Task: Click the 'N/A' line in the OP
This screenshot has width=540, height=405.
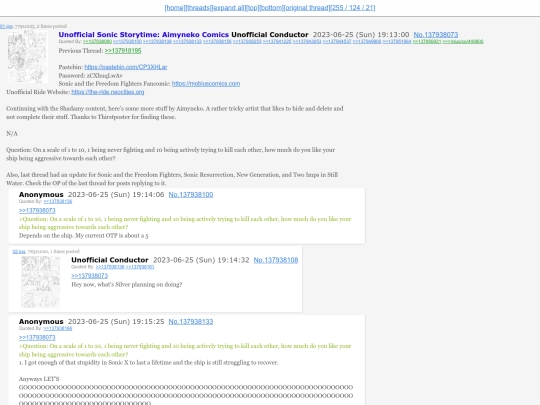Action: point(12,133)
